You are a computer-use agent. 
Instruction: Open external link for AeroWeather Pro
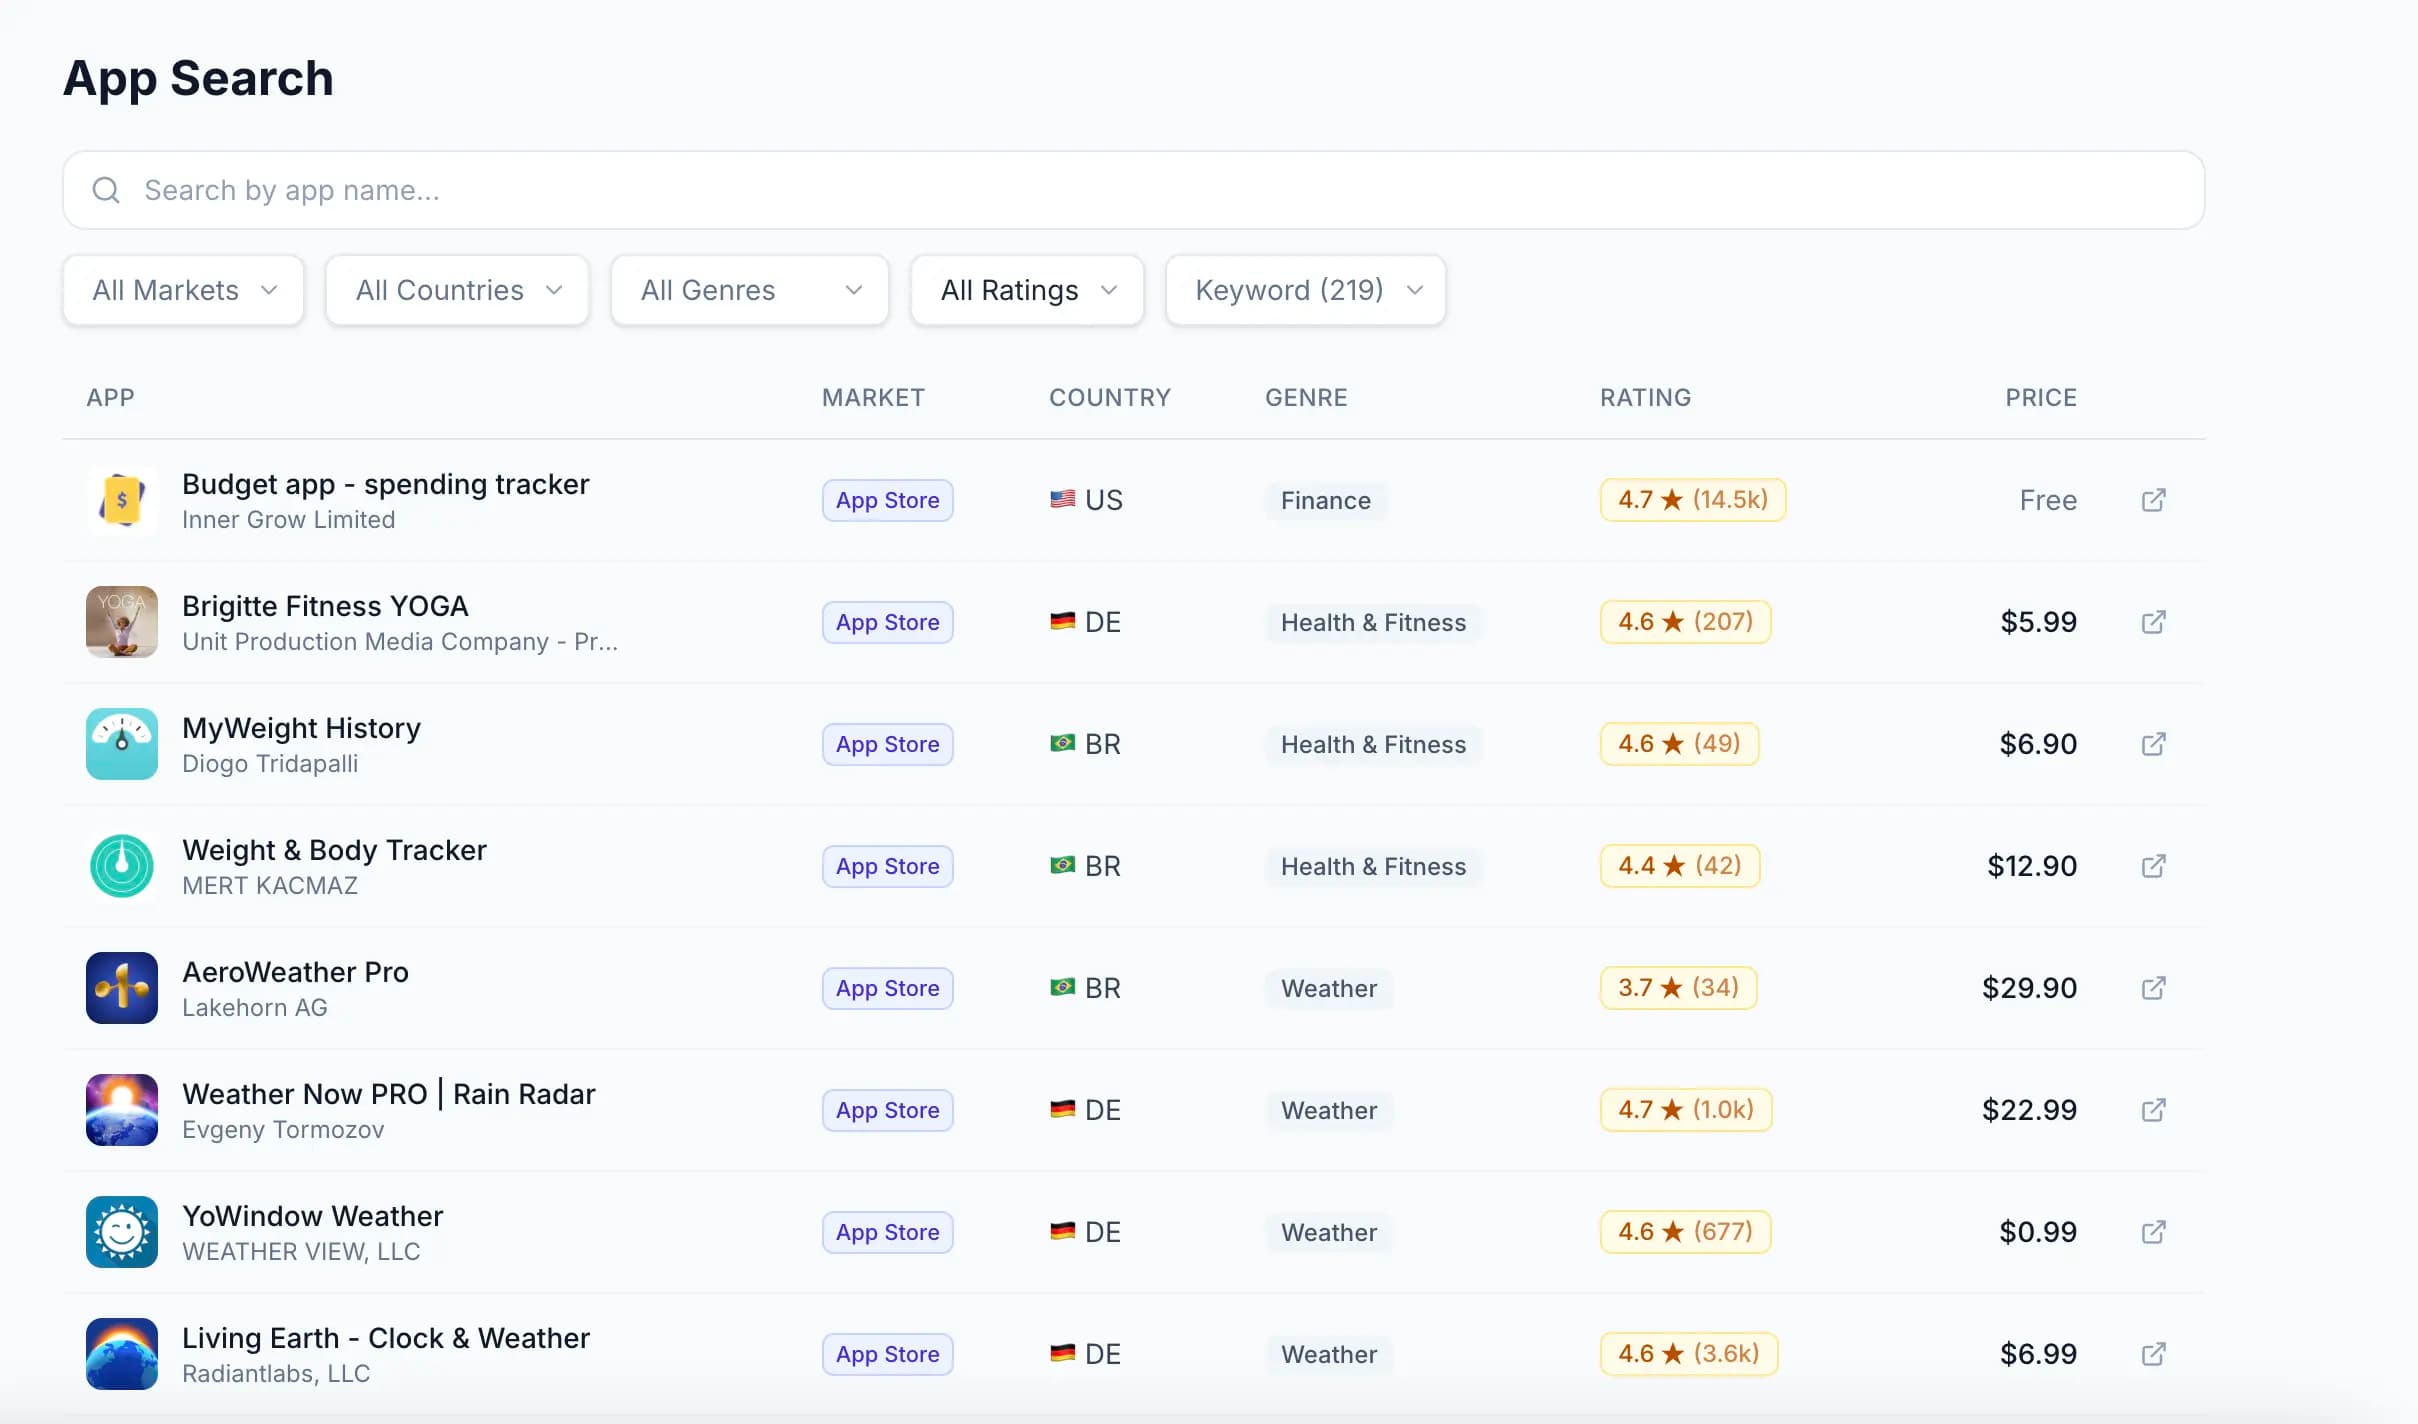click(2153, 988)
